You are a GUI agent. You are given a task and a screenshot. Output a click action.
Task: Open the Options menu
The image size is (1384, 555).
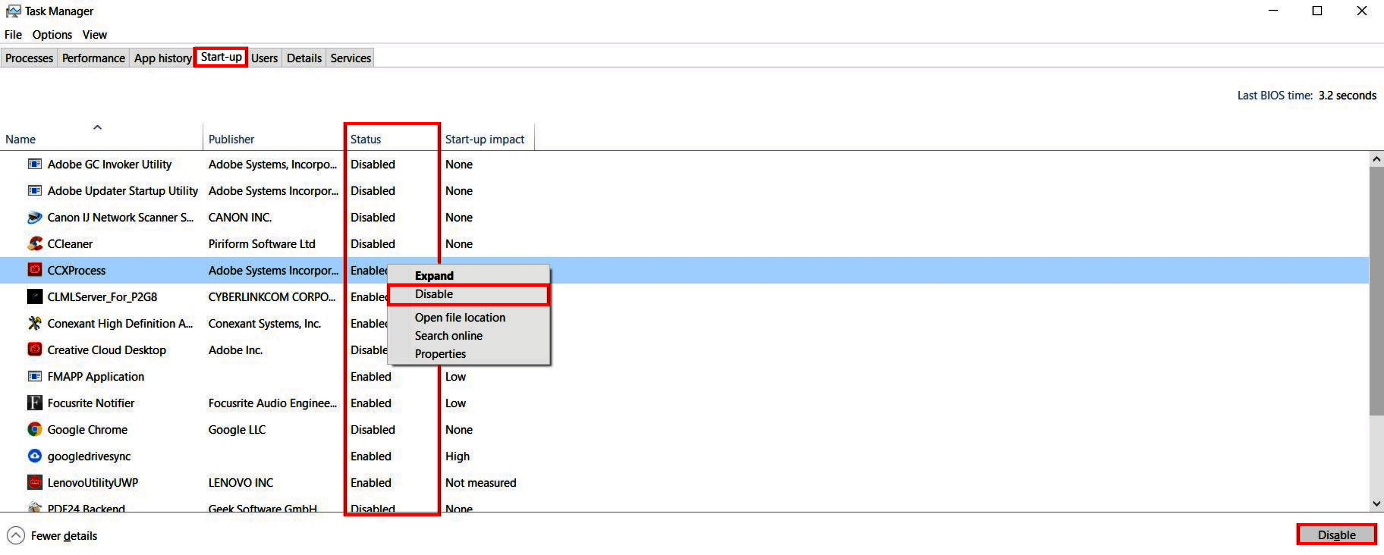(52, 35)
